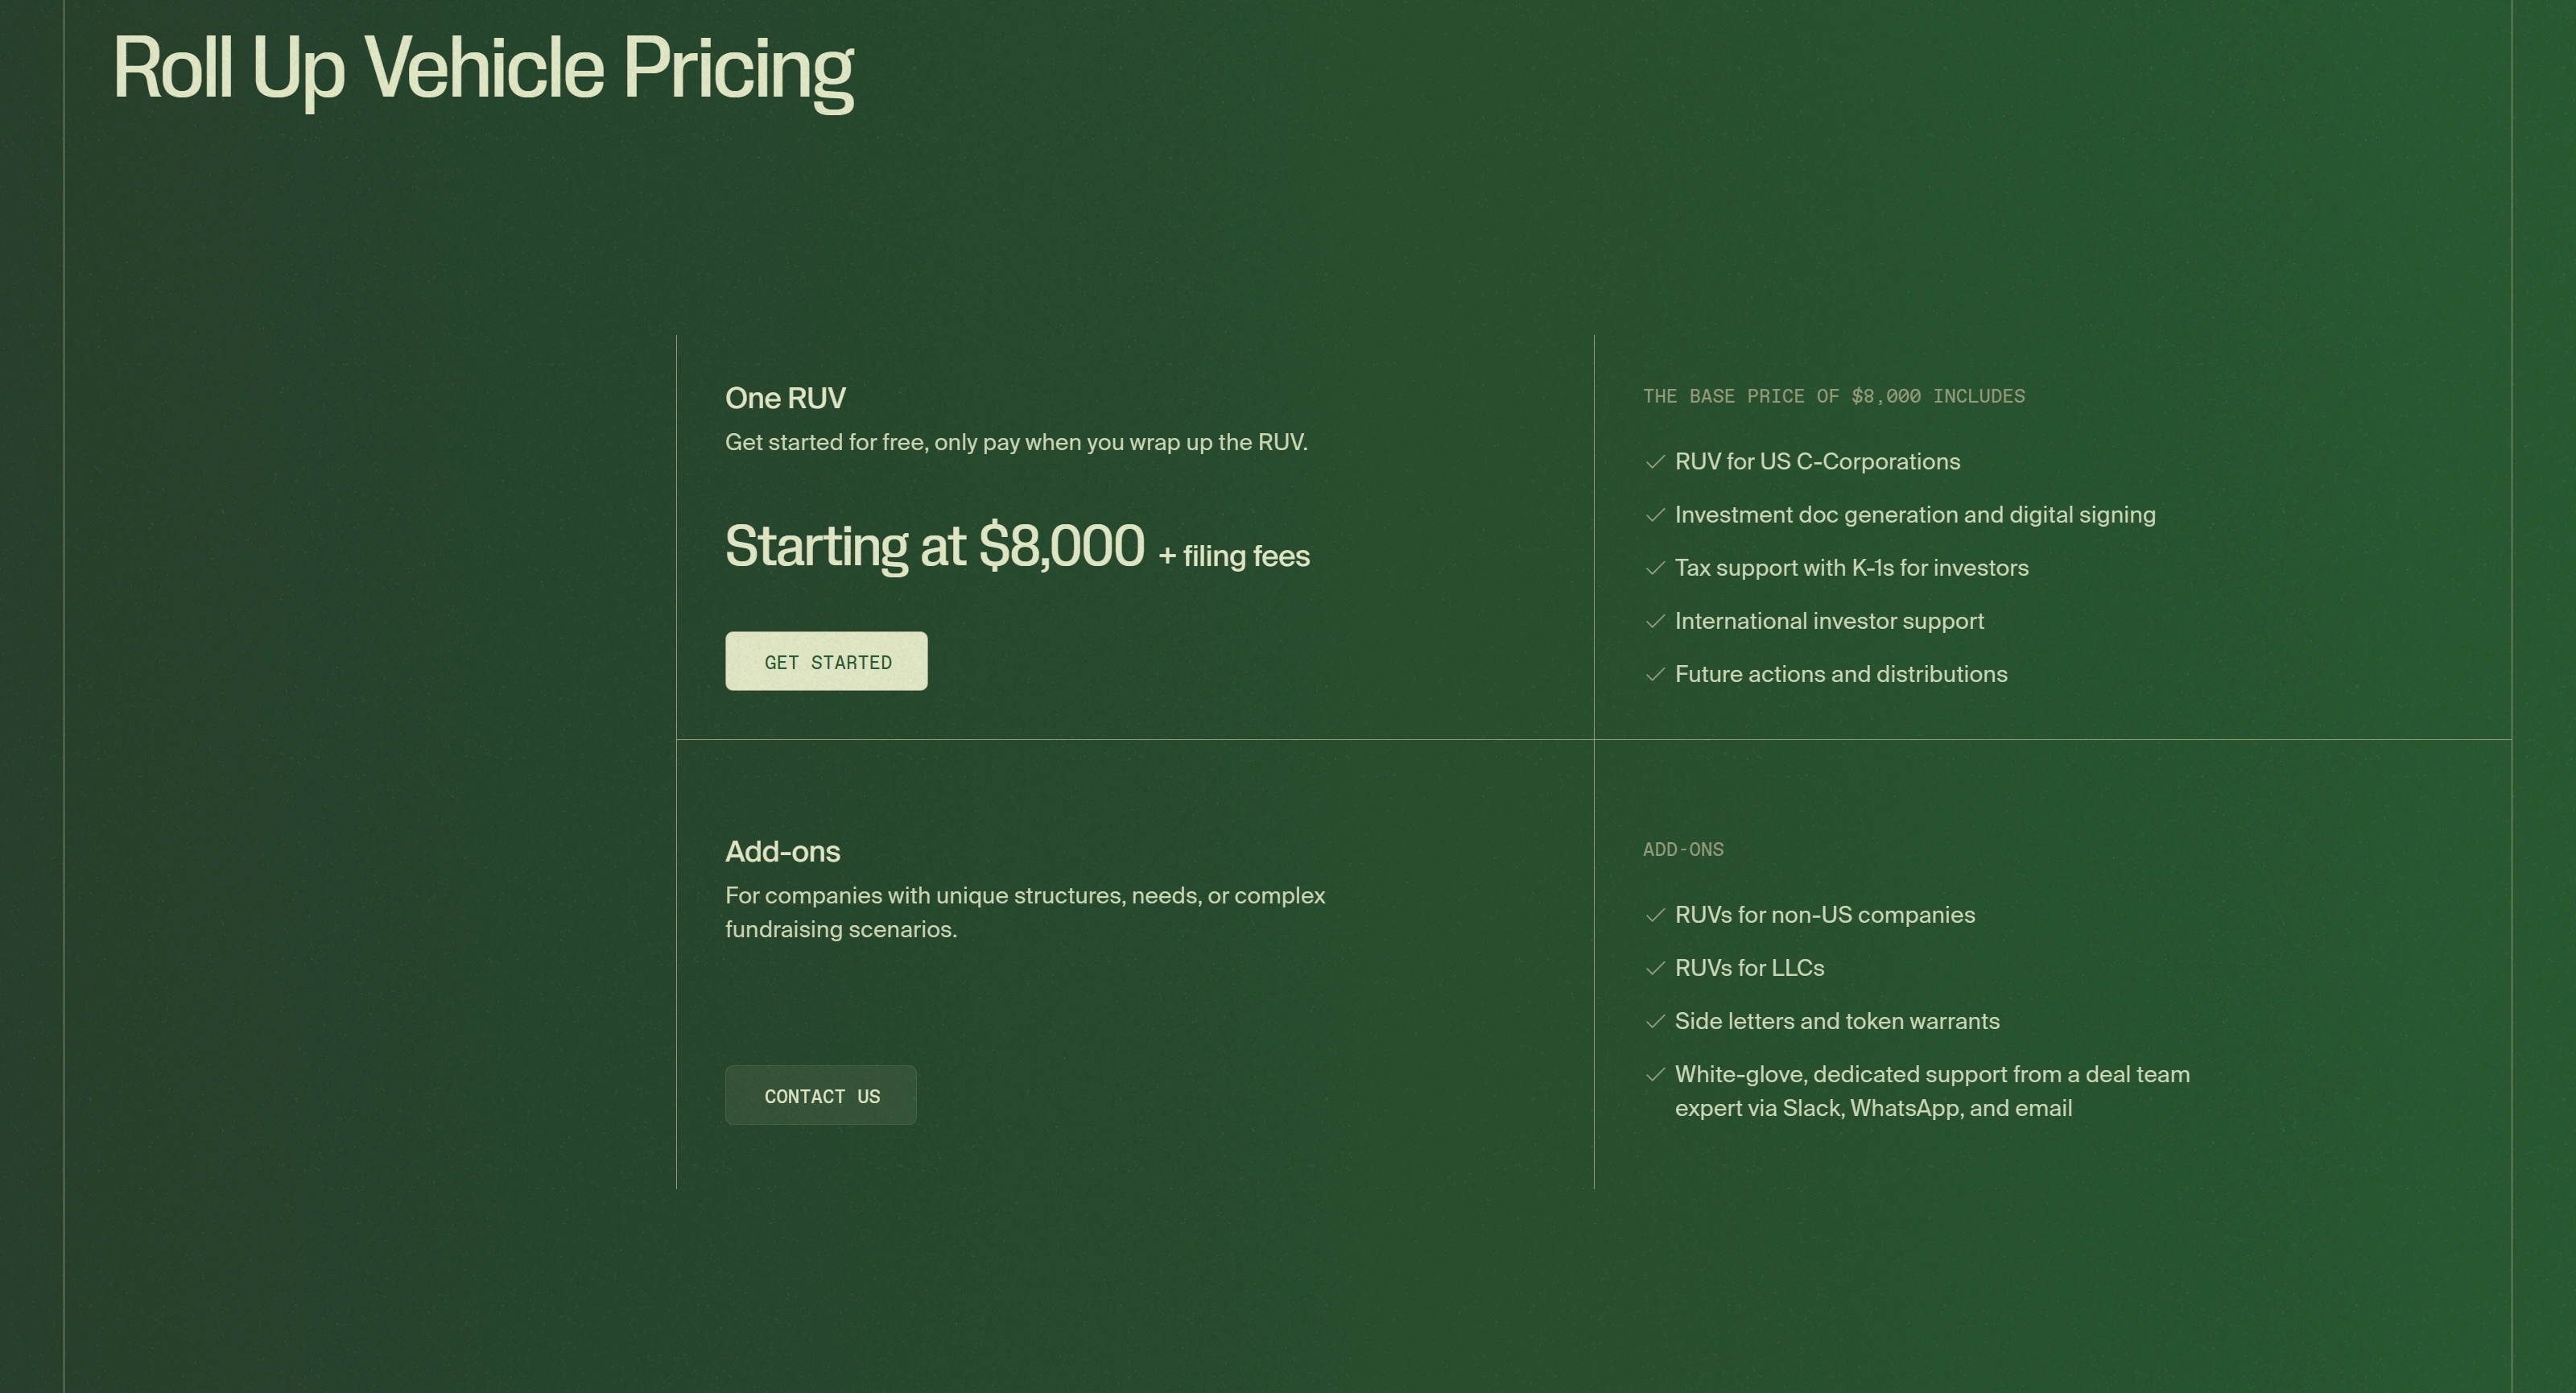
Task: Click checkmark next to Side letters and token warrants
Action: pos(1655,1021)
